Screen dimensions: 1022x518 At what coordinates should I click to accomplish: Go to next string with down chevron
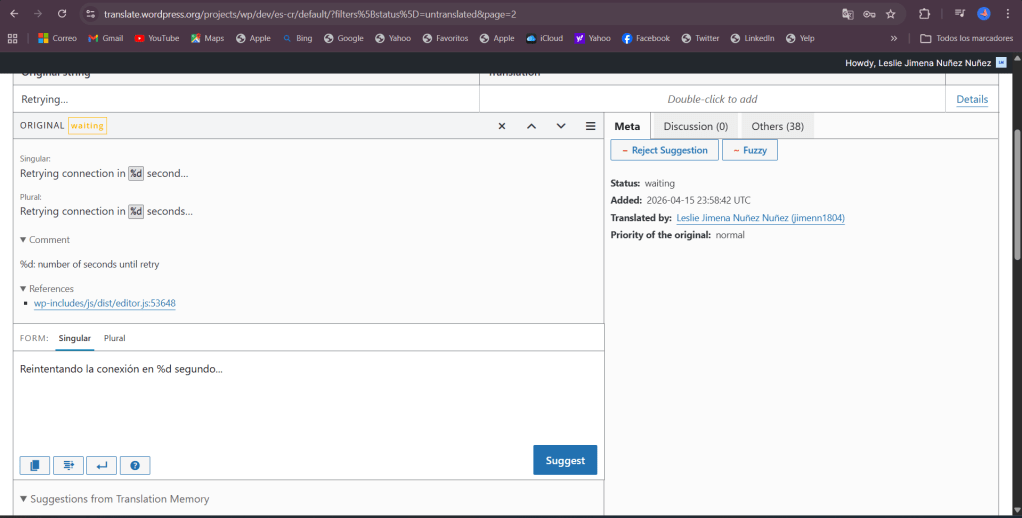tap(561, 126)
